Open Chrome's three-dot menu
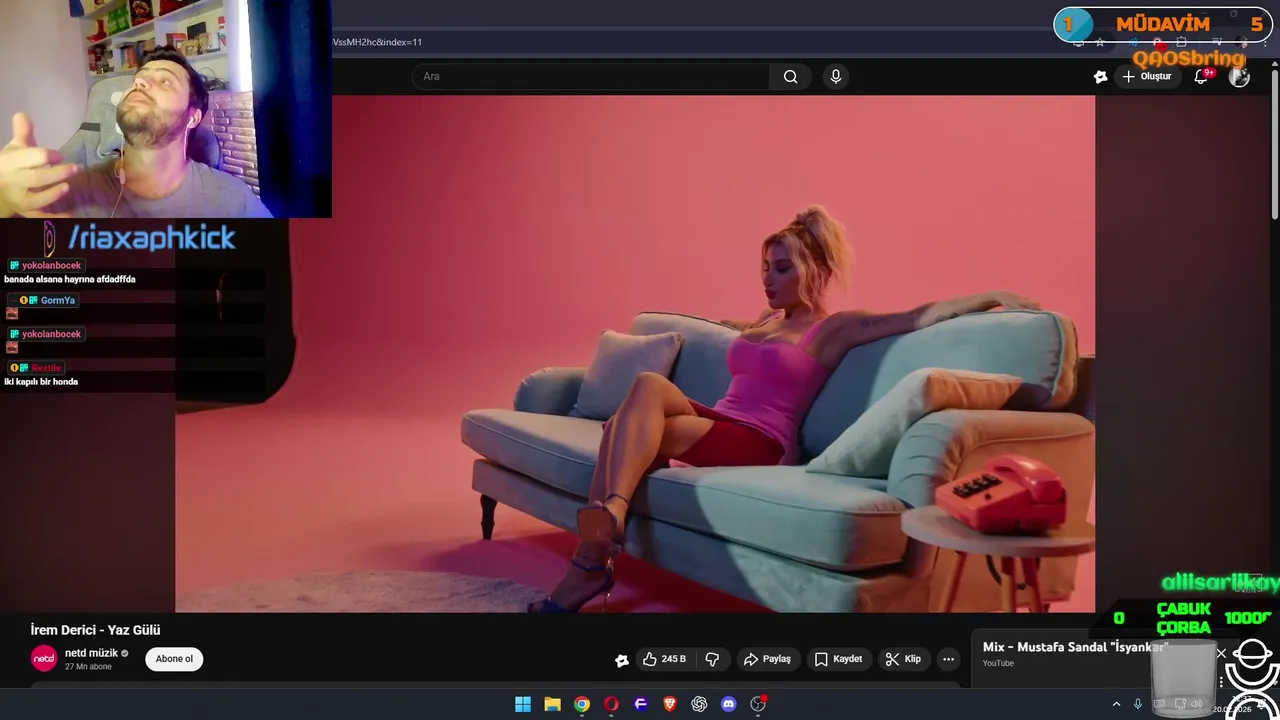 click(x=1264, y=42)
